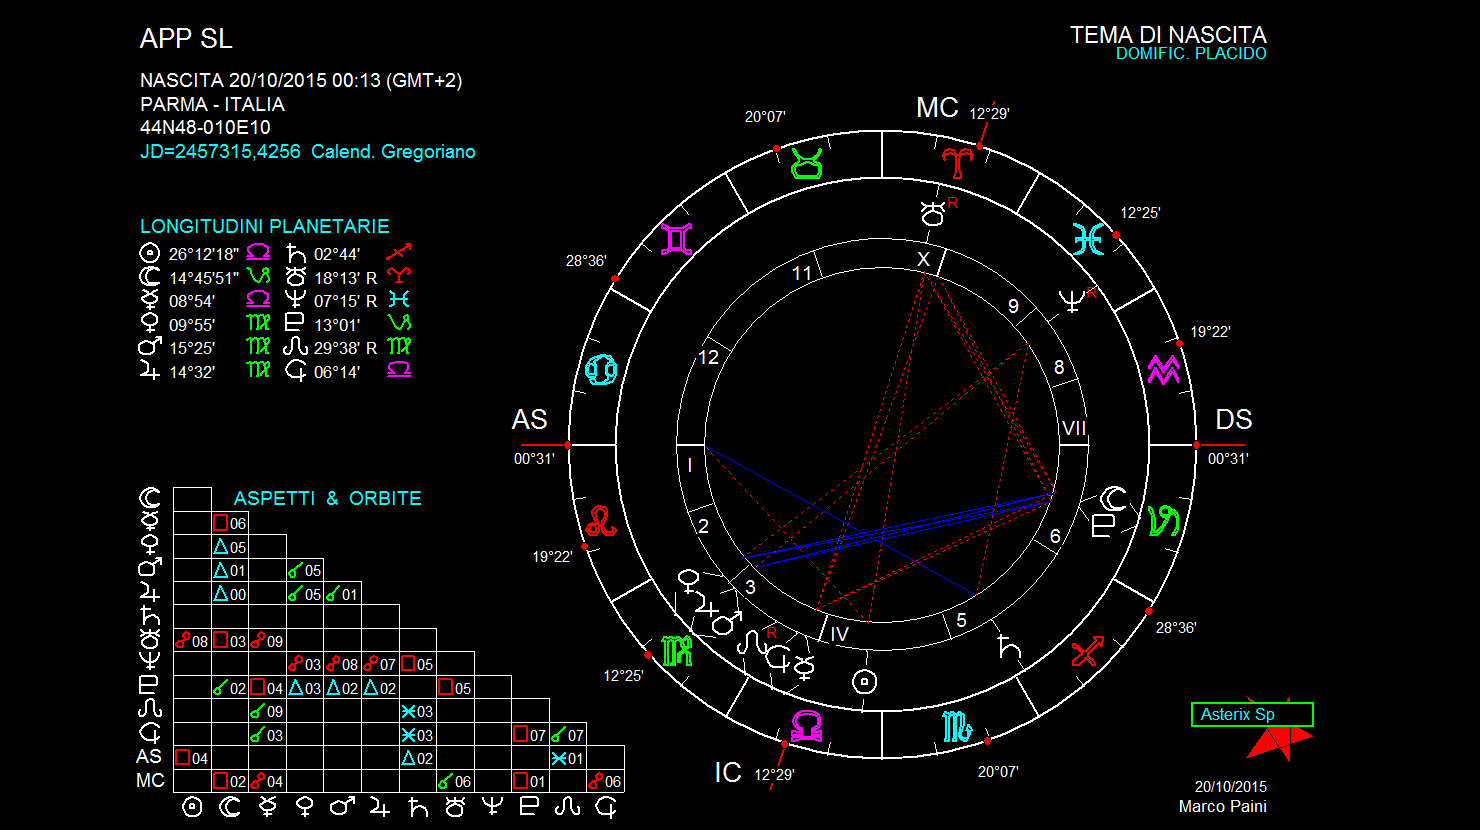Click the Sun glyph inside the chart wheel
Screen dimensions: 1480x830
click(864, 682)
